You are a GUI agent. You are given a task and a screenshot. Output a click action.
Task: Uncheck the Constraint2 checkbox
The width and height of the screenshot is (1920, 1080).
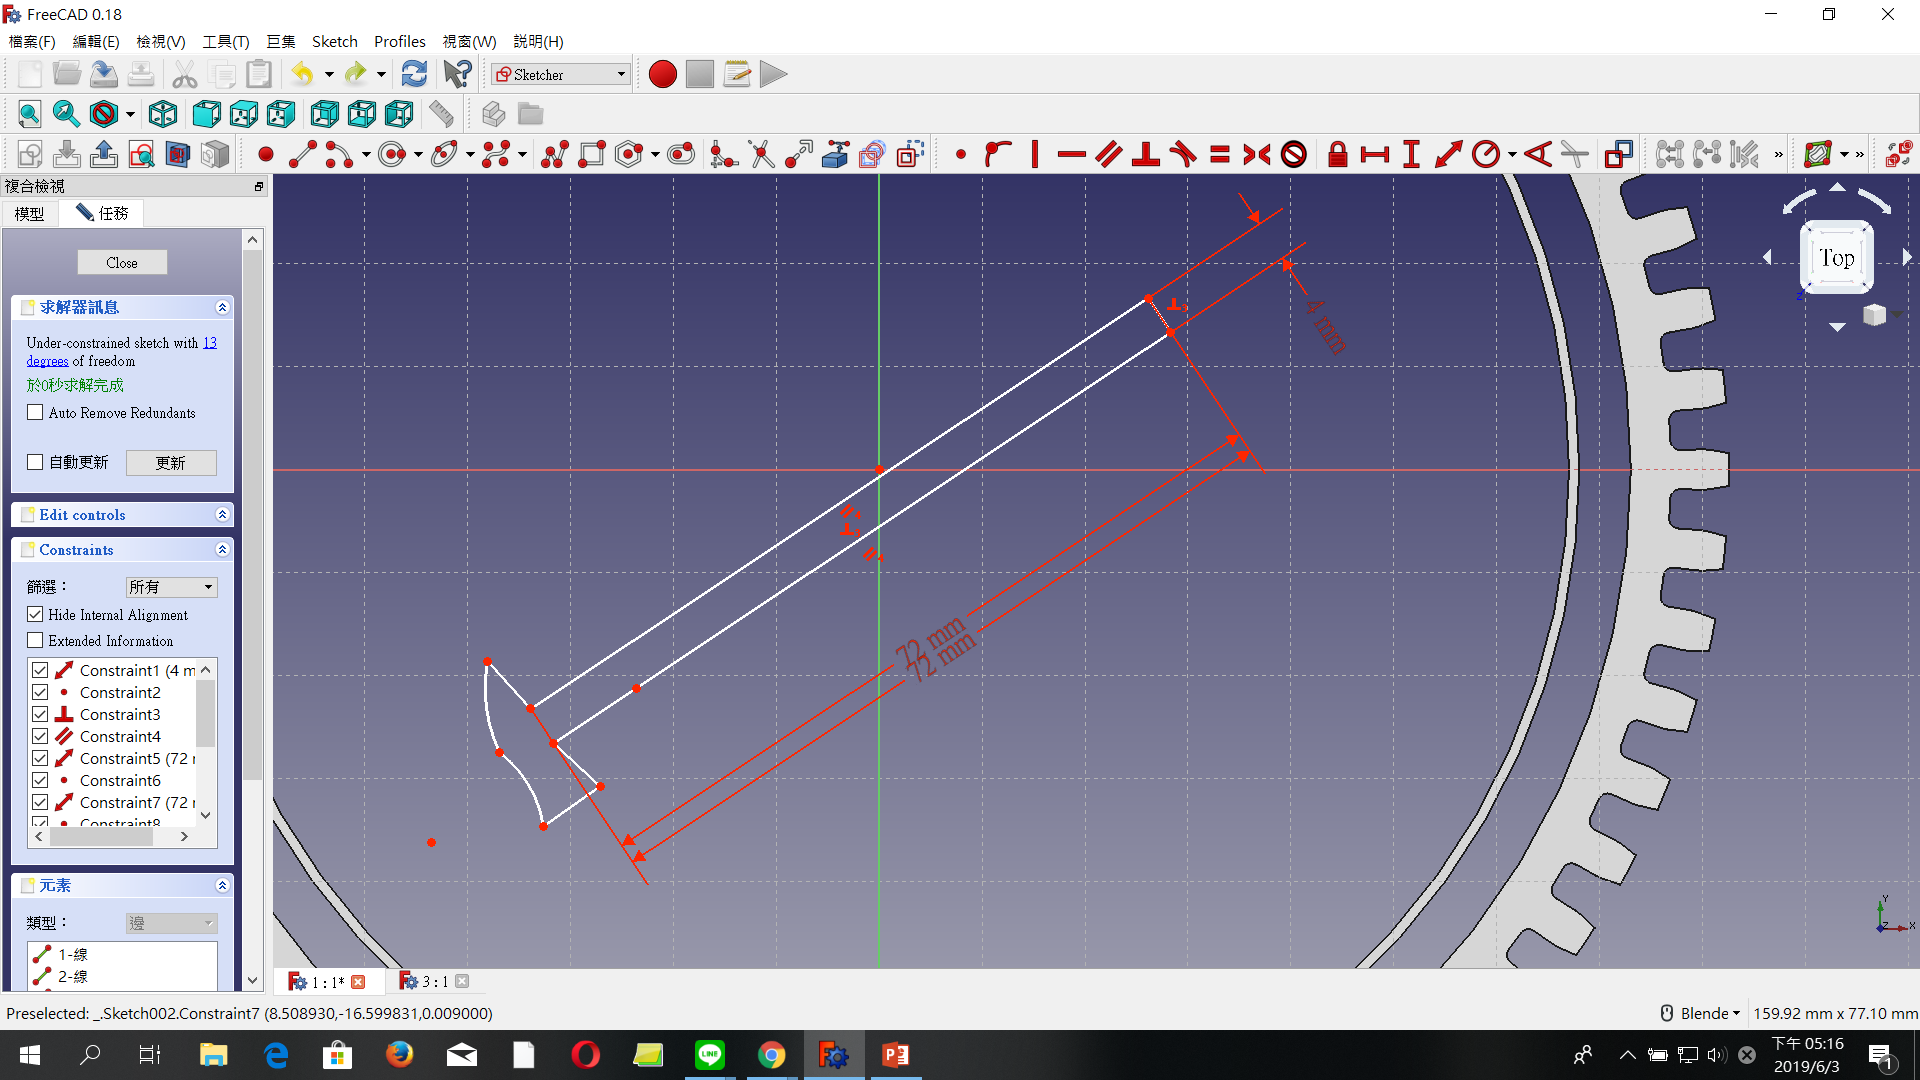click(40, 692)
